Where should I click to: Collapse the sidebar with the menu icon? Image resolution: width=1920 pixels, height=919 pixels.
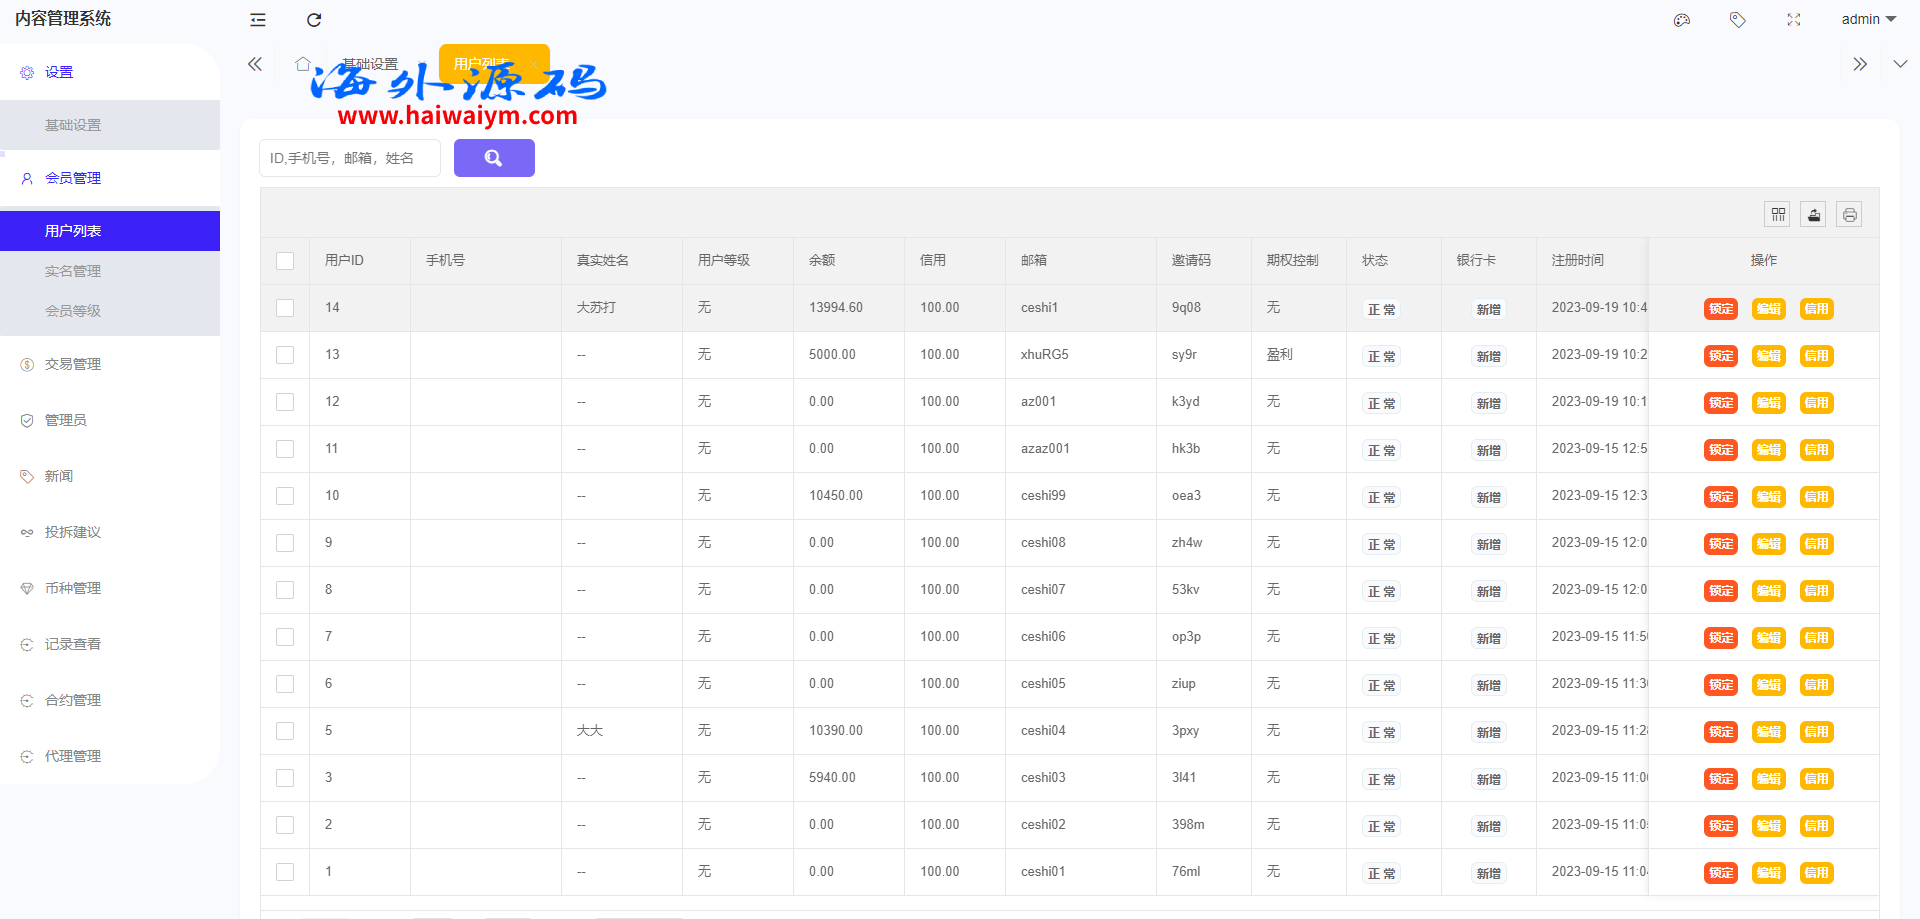click(x=258, y=20)
